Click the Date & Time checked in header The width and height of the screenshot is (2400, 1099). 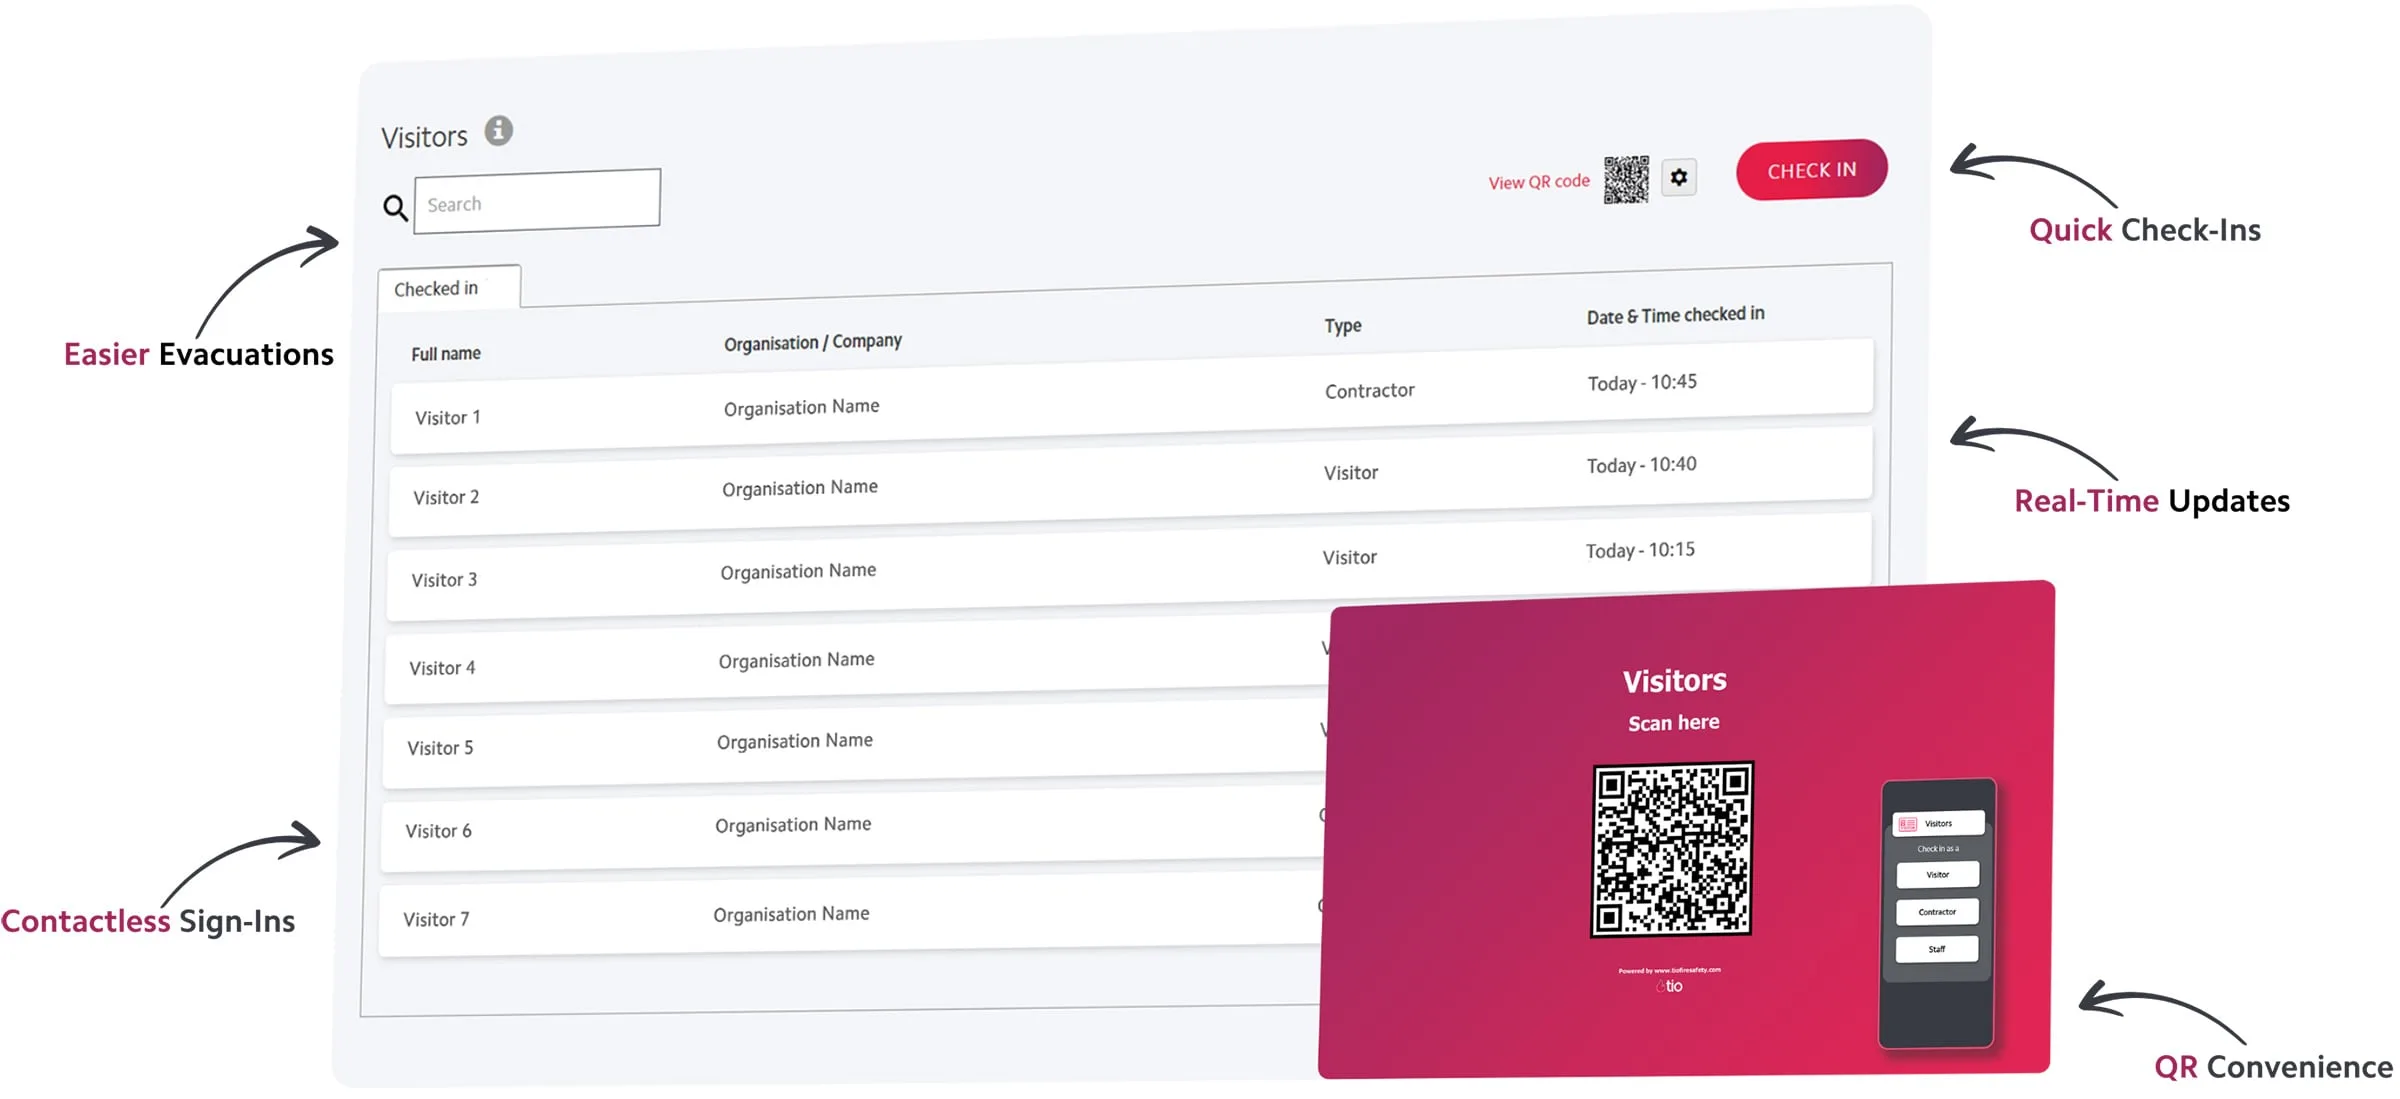coord(1676,315)
